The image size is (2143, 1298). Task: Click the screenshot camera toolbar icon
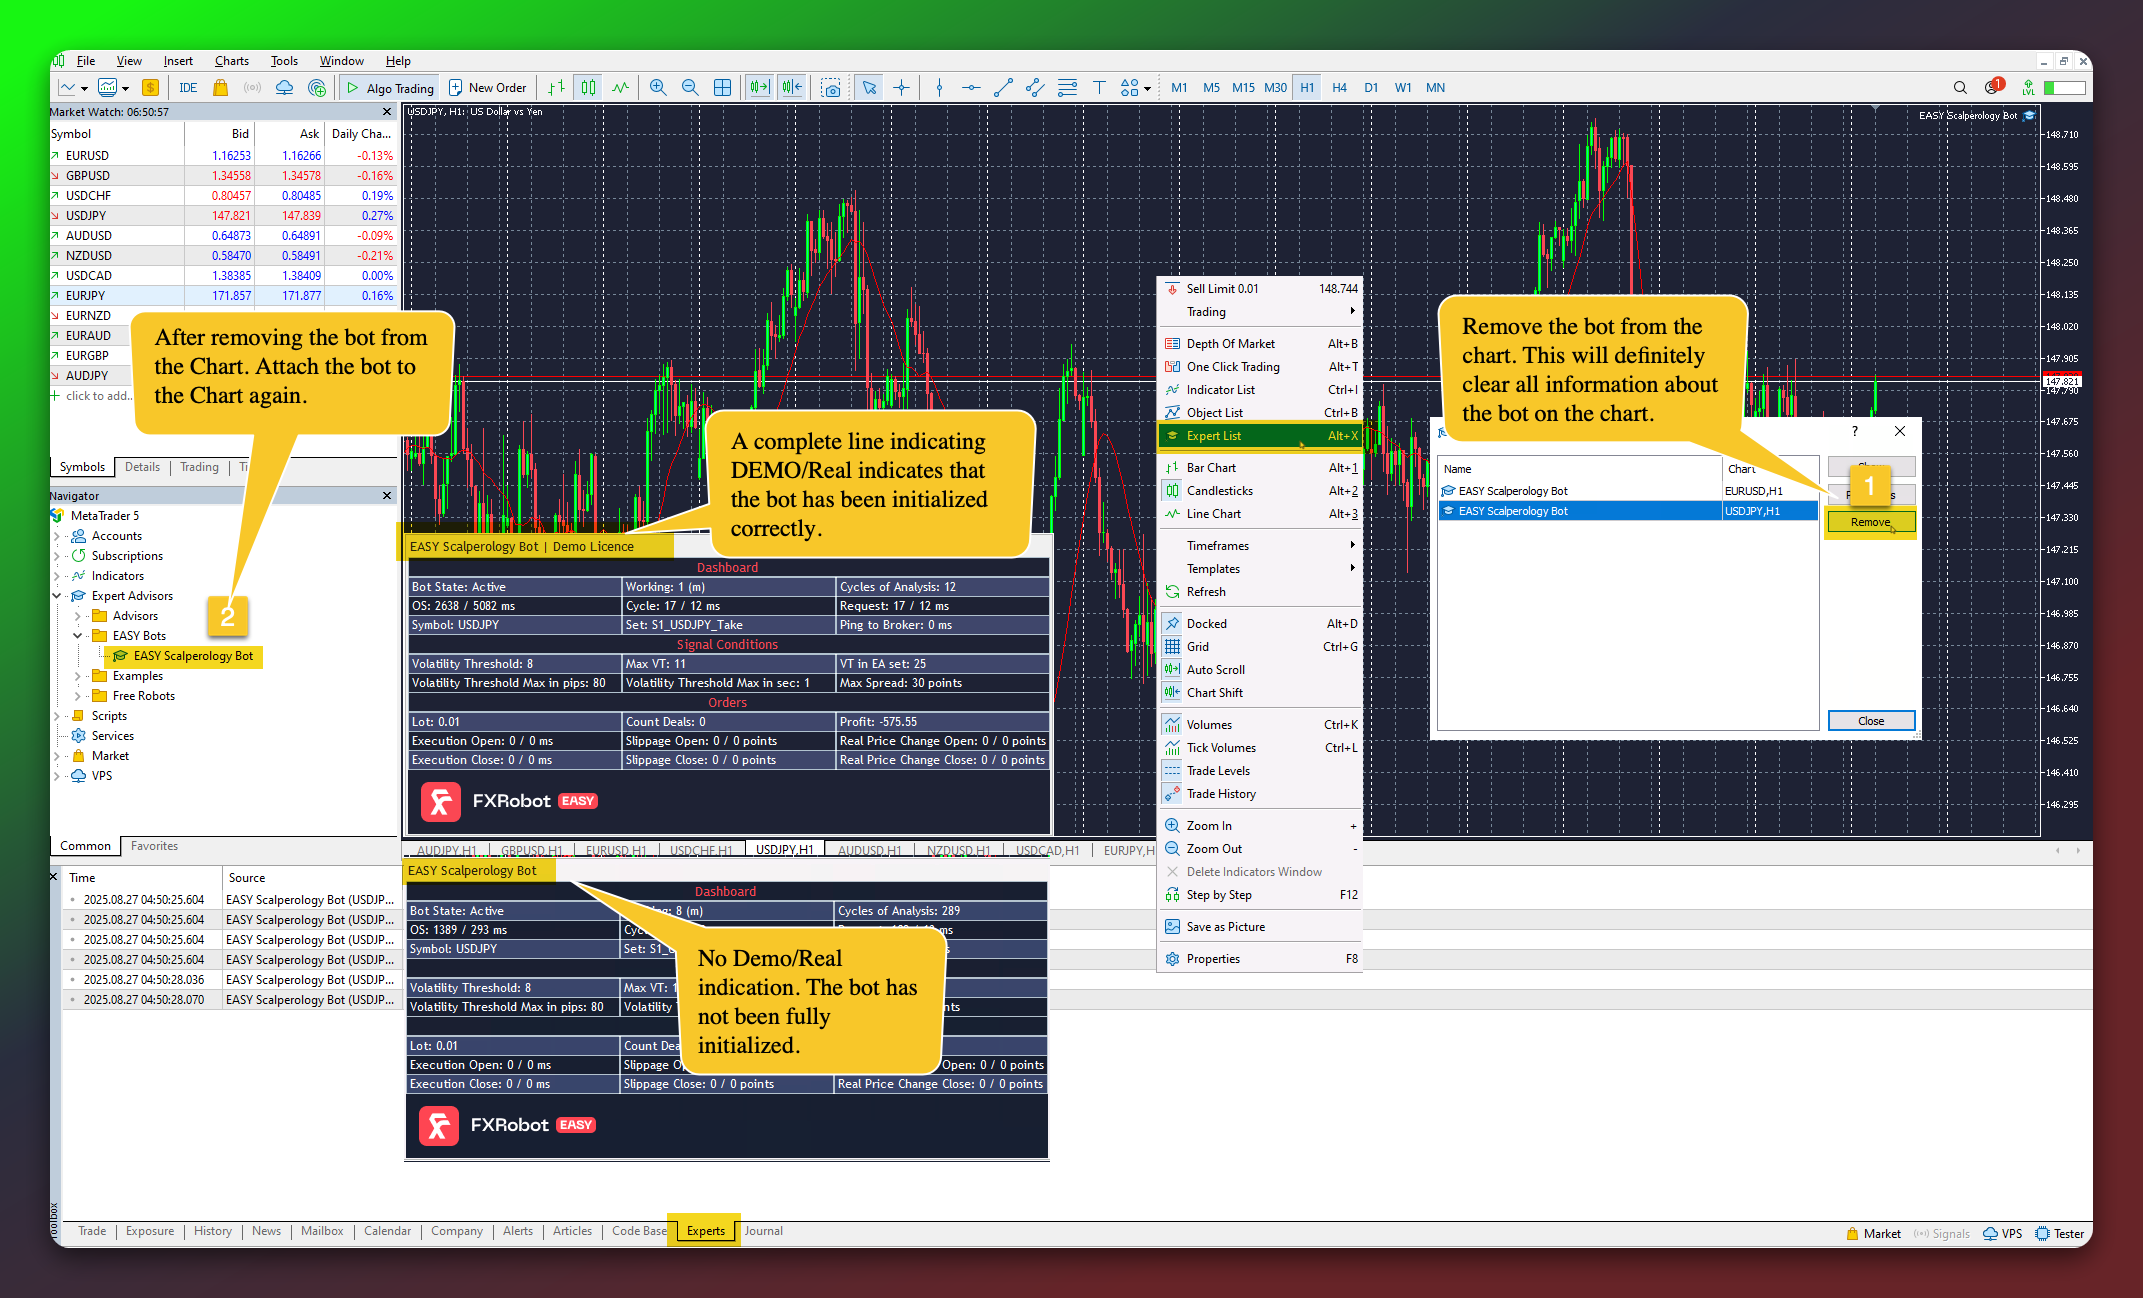pyautogui.click(x=830, y=88)
